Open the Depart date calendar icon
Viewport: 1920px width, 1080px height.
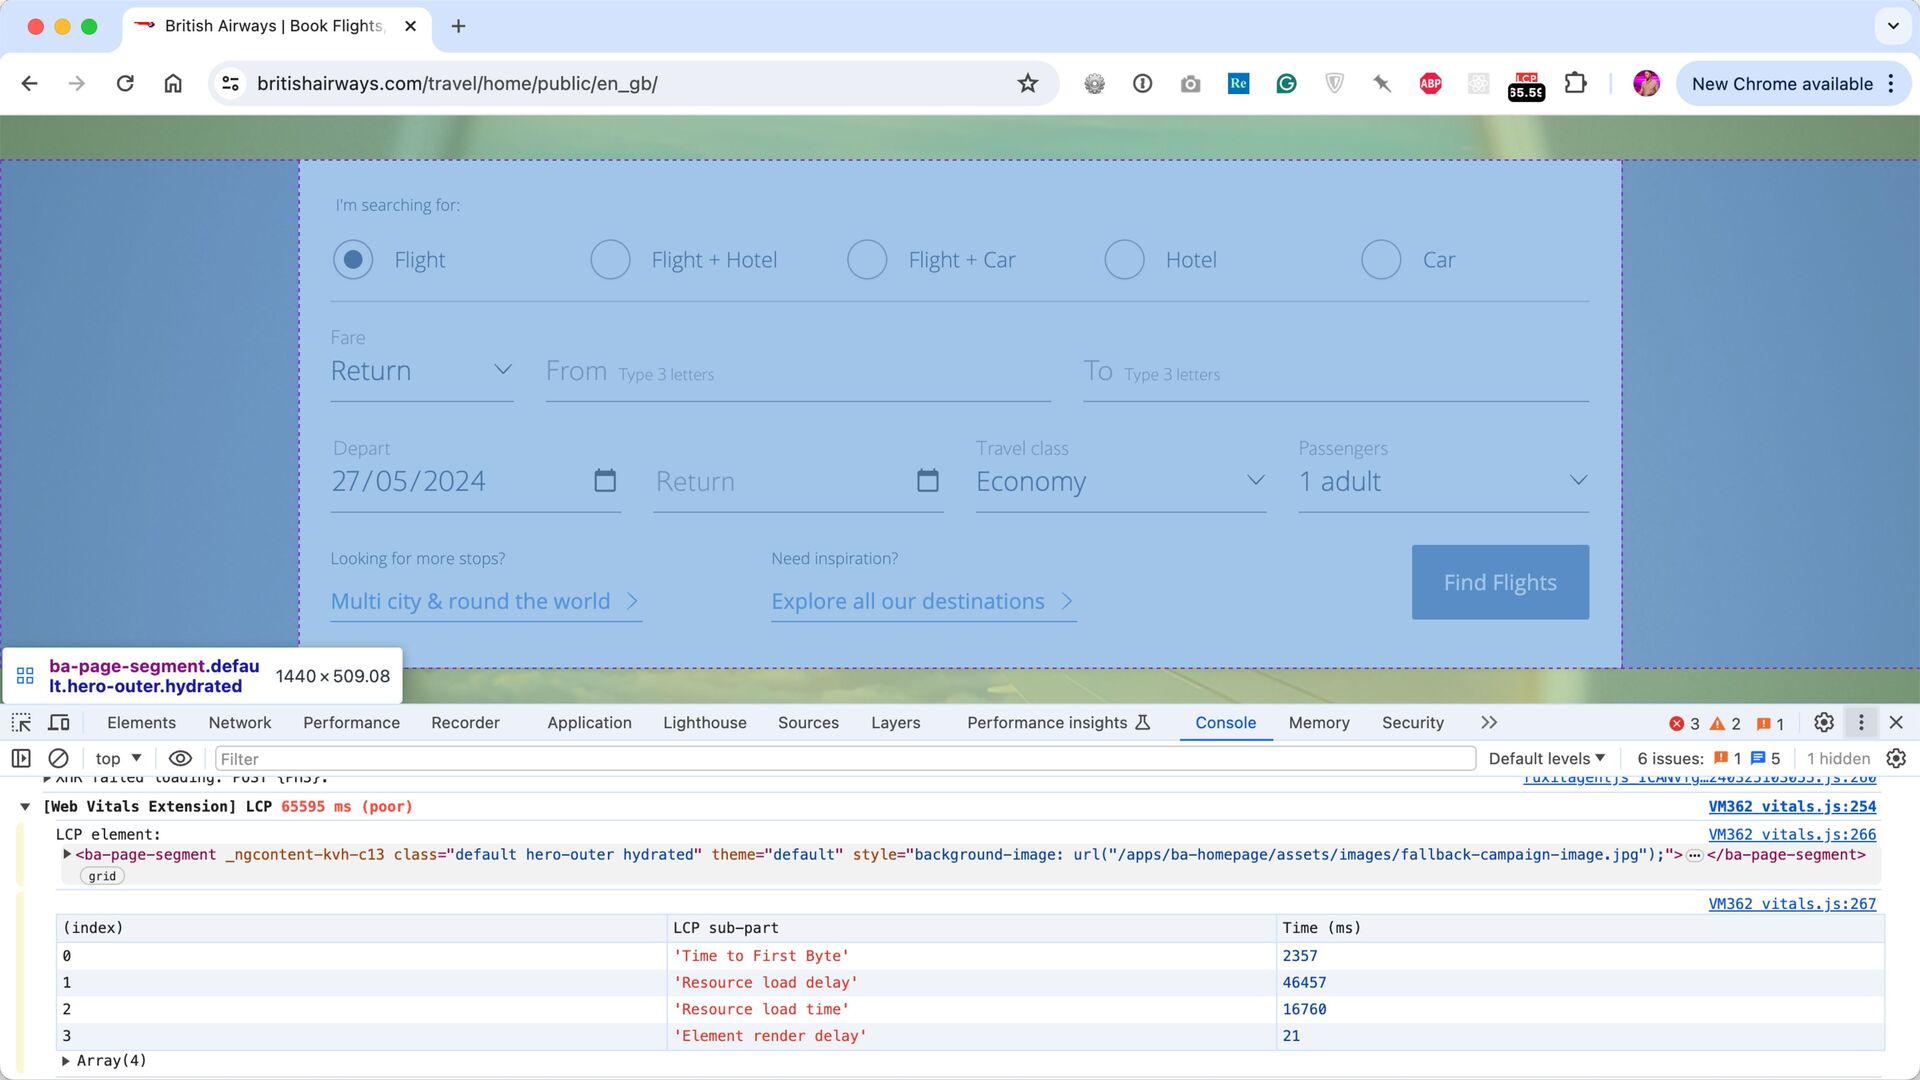coord(605,481)
